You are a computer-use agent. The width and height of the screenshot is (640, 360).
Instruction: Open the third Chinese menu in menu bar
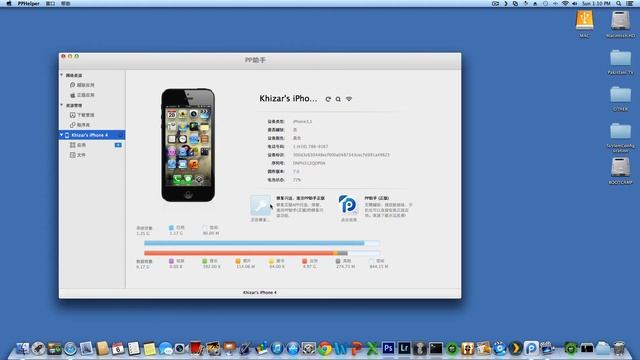click(x=65, y=3)
